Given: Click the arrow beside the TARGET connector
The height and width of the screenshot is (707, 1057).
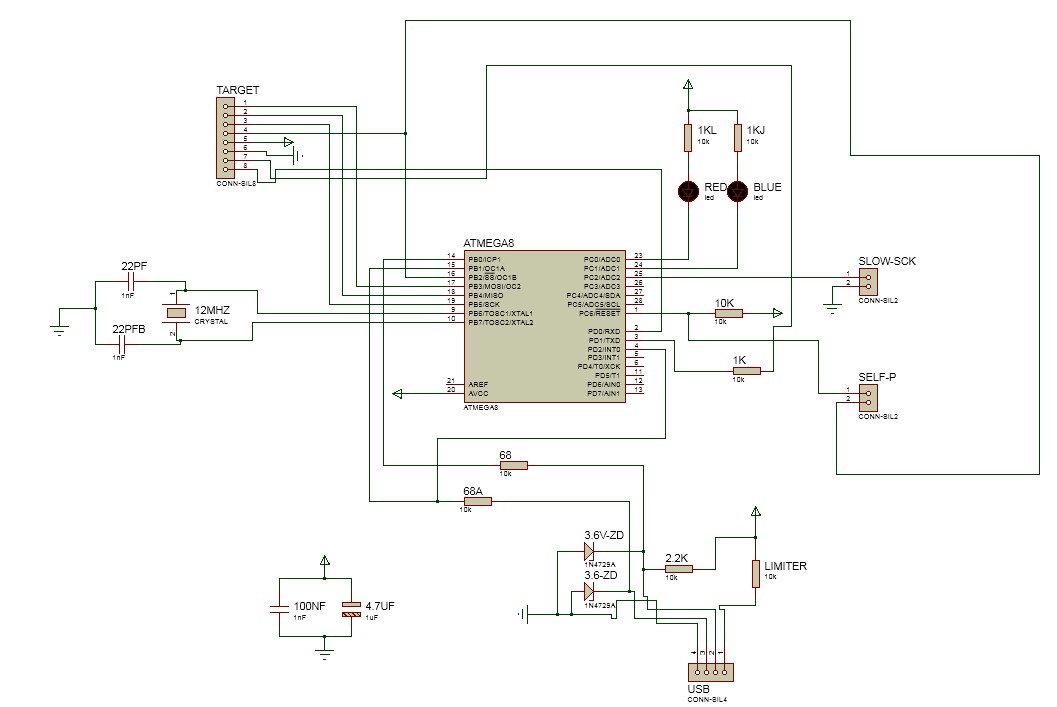Looking at the screenshot, I should [288, 142].
